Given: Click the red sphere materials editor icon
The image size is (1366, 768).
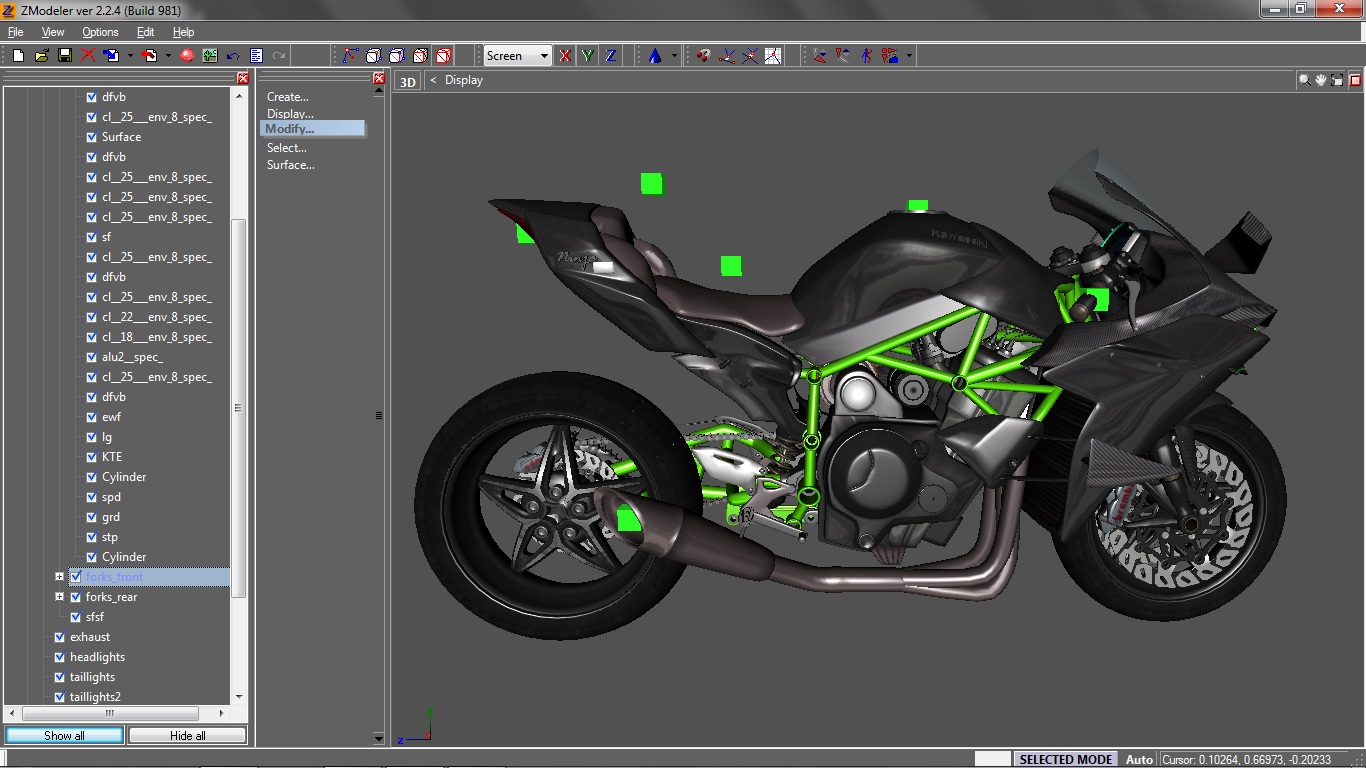Looking at the screenshot, I should 187,56.
